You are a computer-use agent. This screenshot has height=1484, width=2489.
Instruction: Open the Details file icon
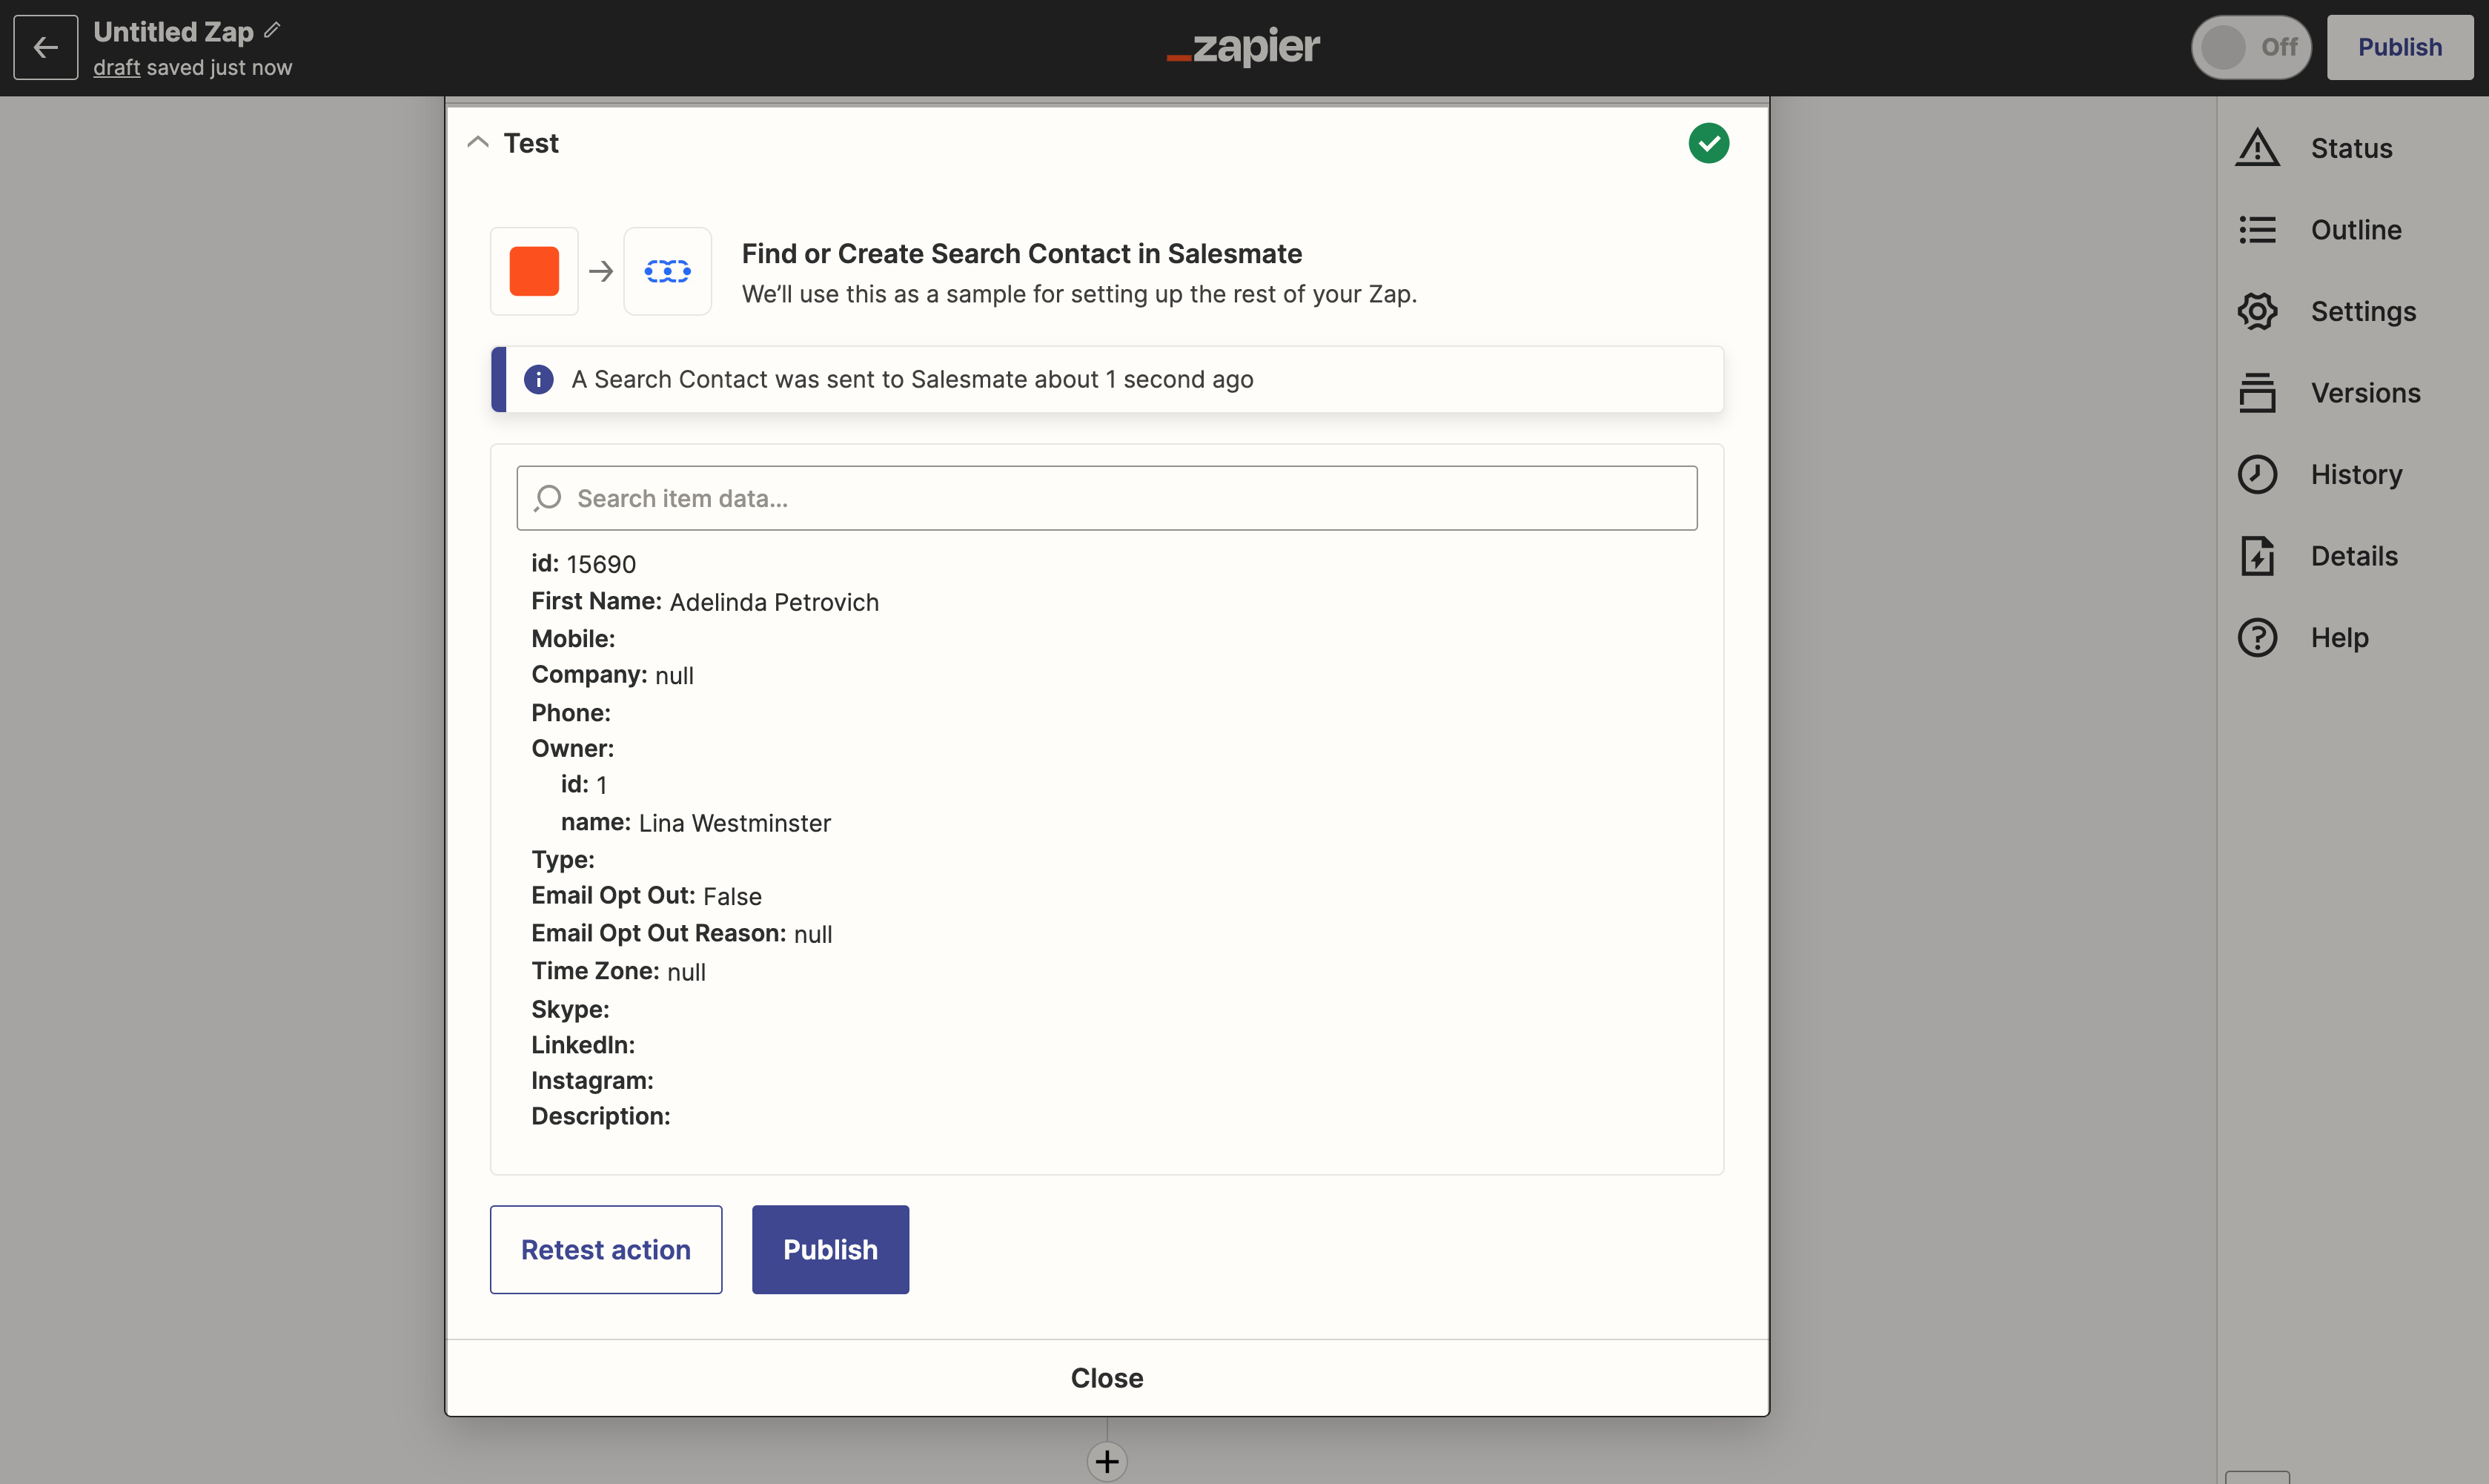(x=2257, y=556)
